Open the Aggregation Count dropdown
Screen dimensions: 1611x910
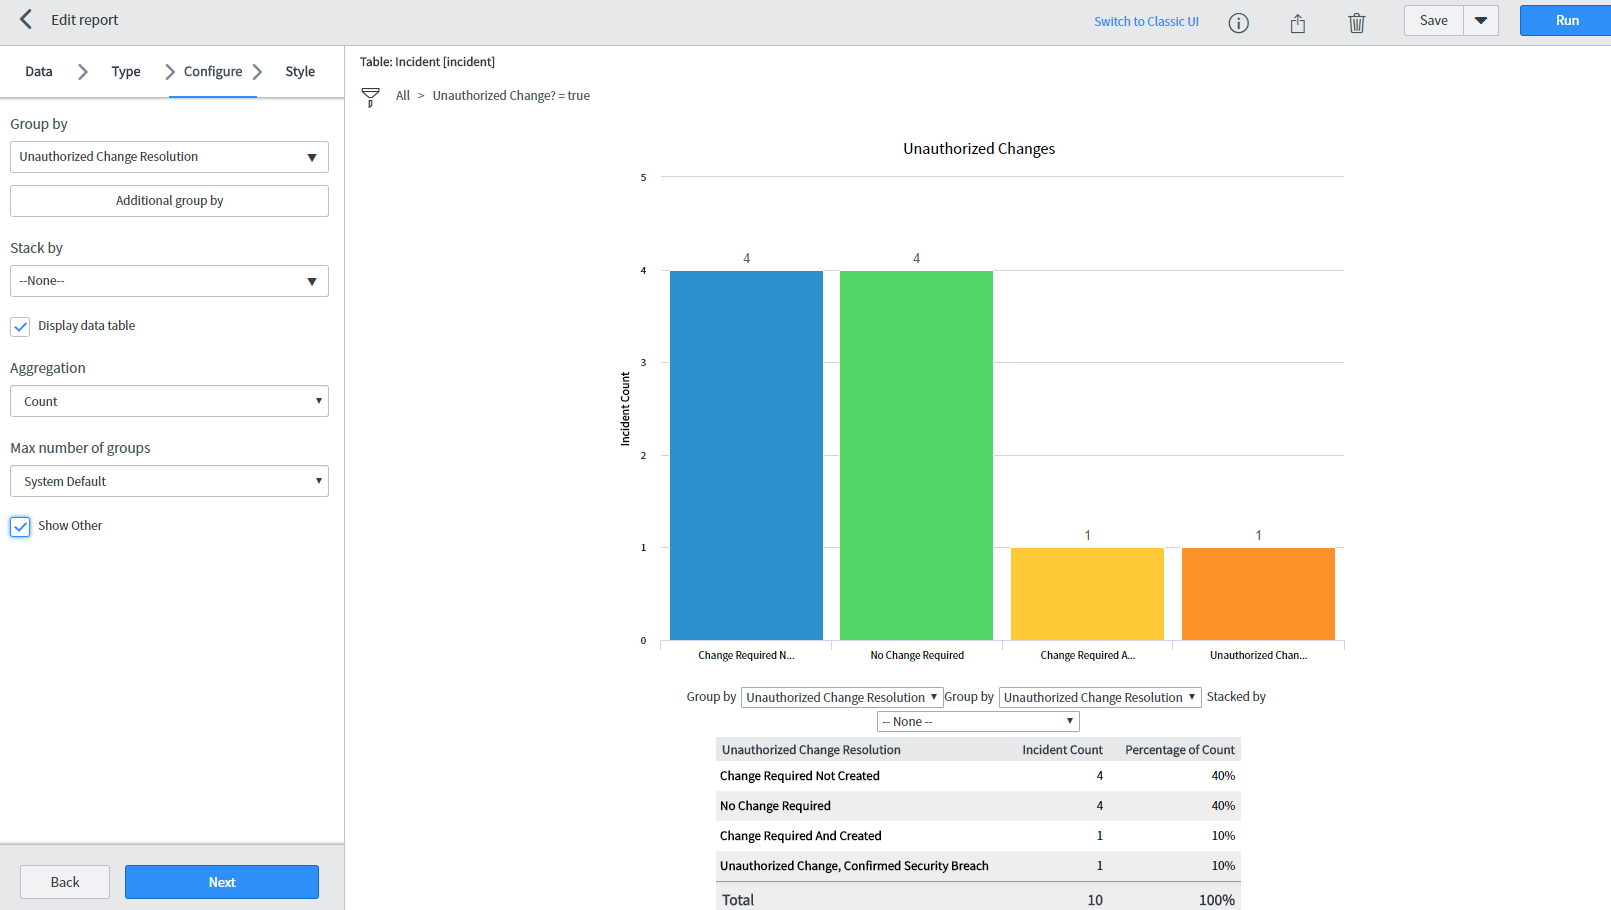[169, 401]
